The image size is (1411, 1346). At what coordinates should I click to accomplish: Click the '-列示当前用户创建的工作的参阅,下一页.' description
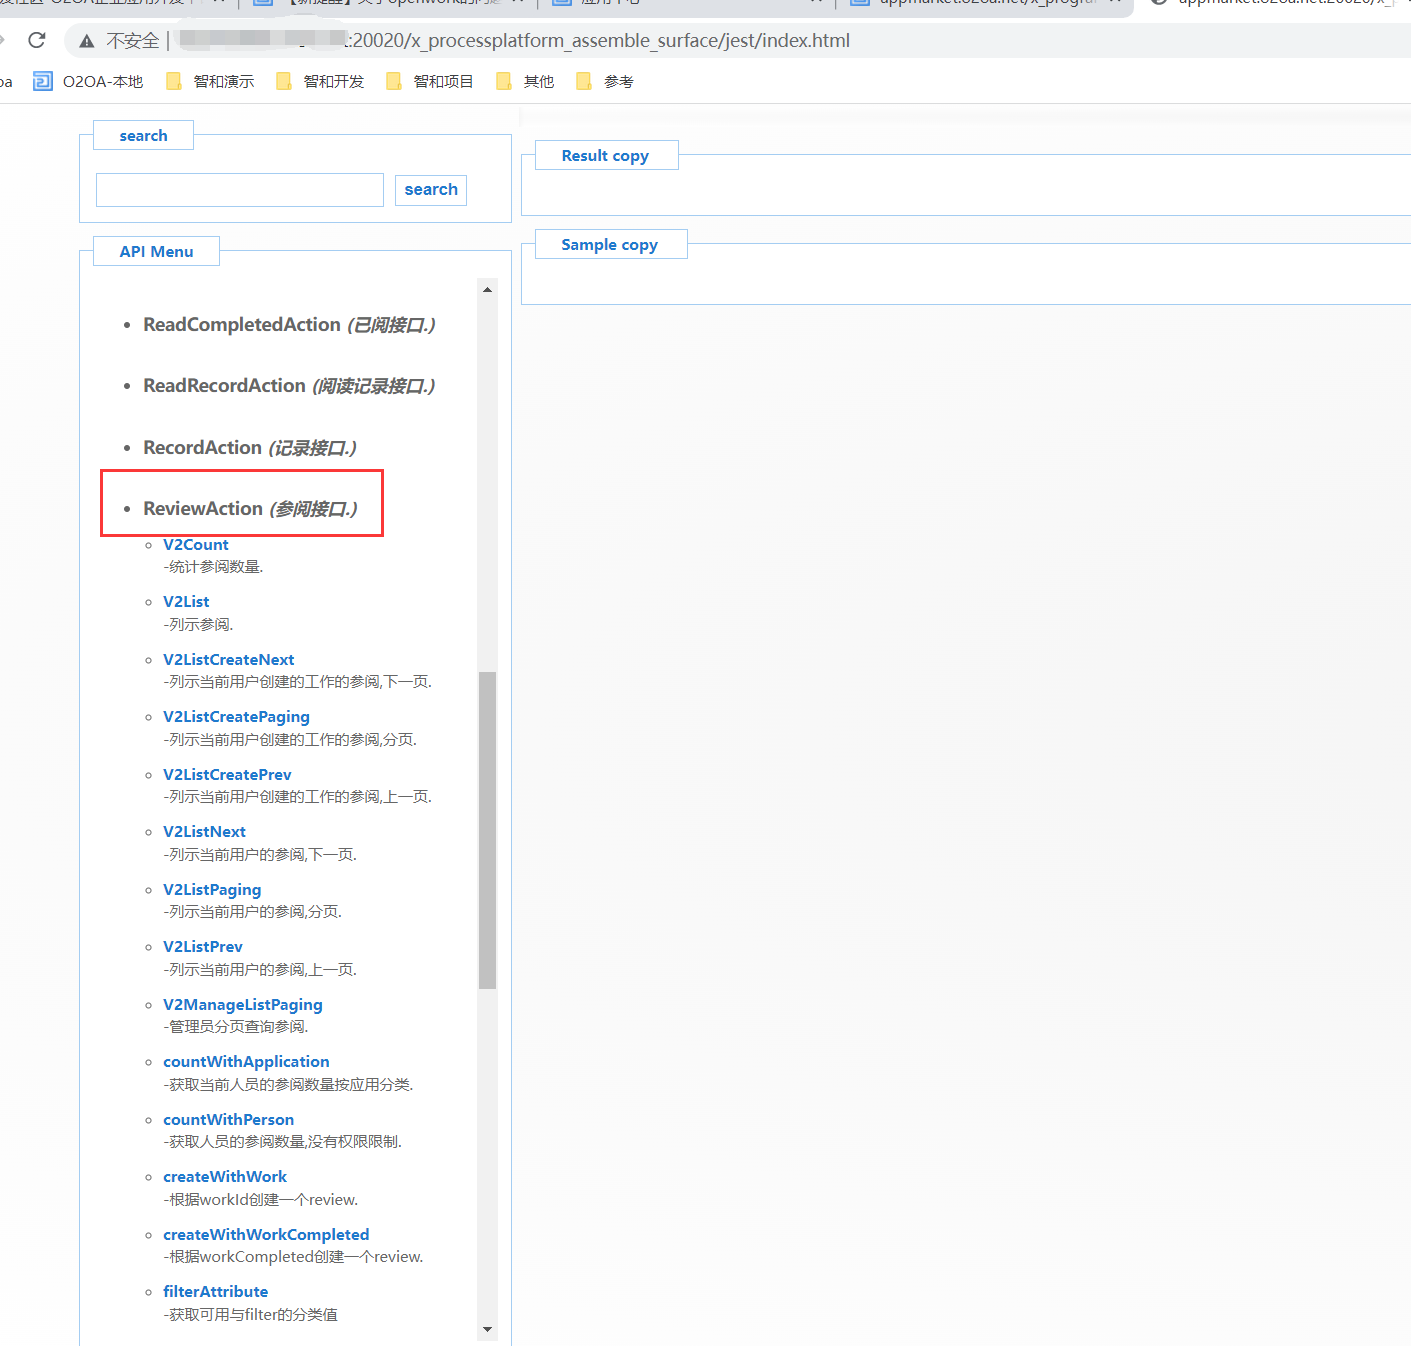pyautogui.click(x=297, y=682)
